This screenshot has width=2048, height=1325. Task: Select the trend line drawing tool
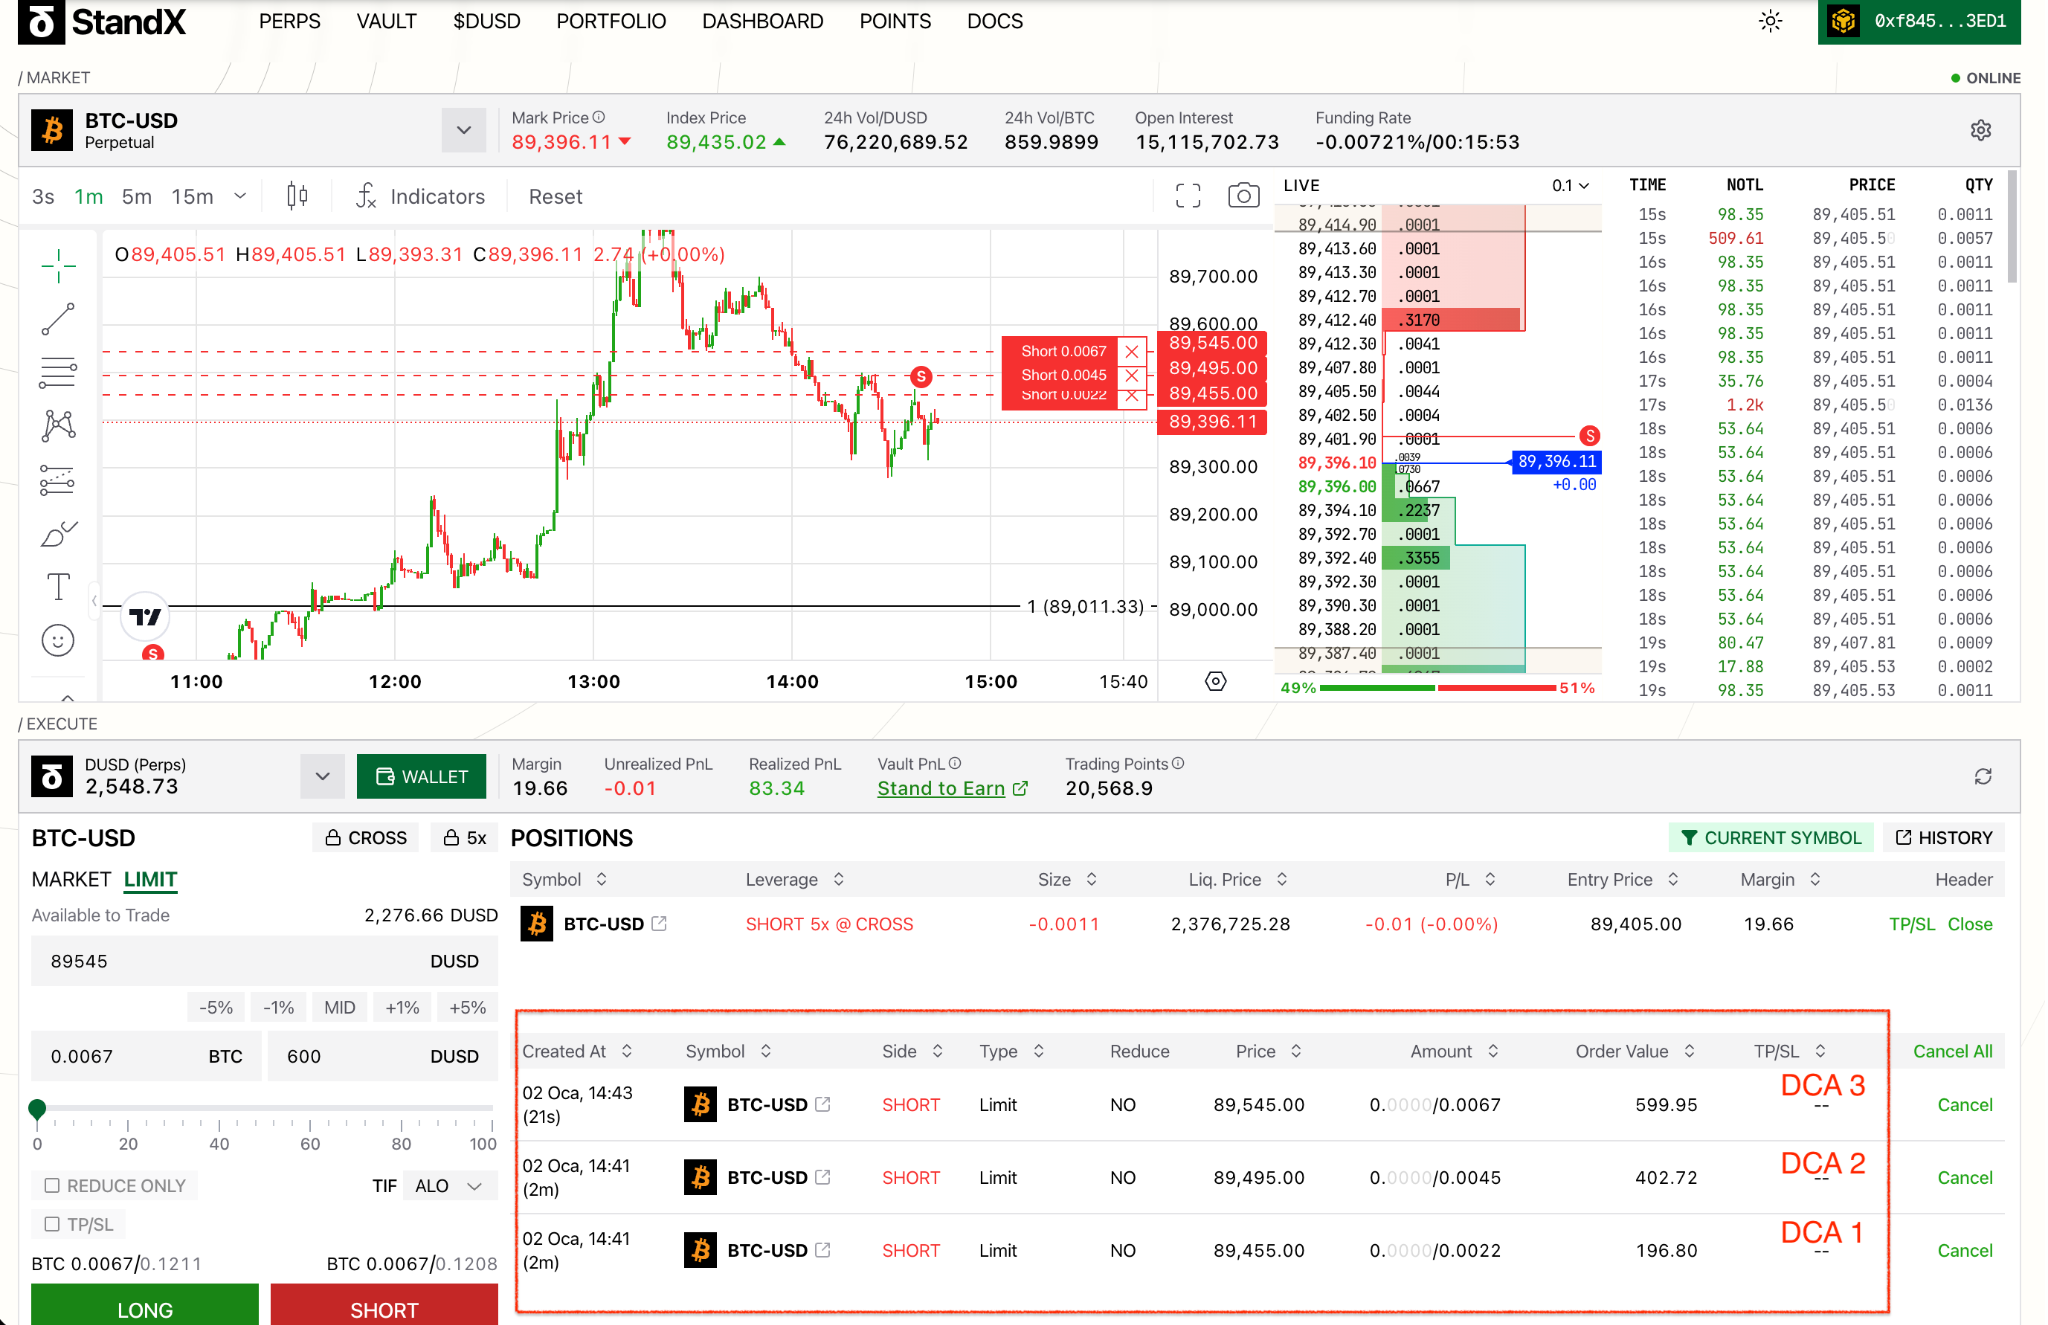[x=58, y=319]
